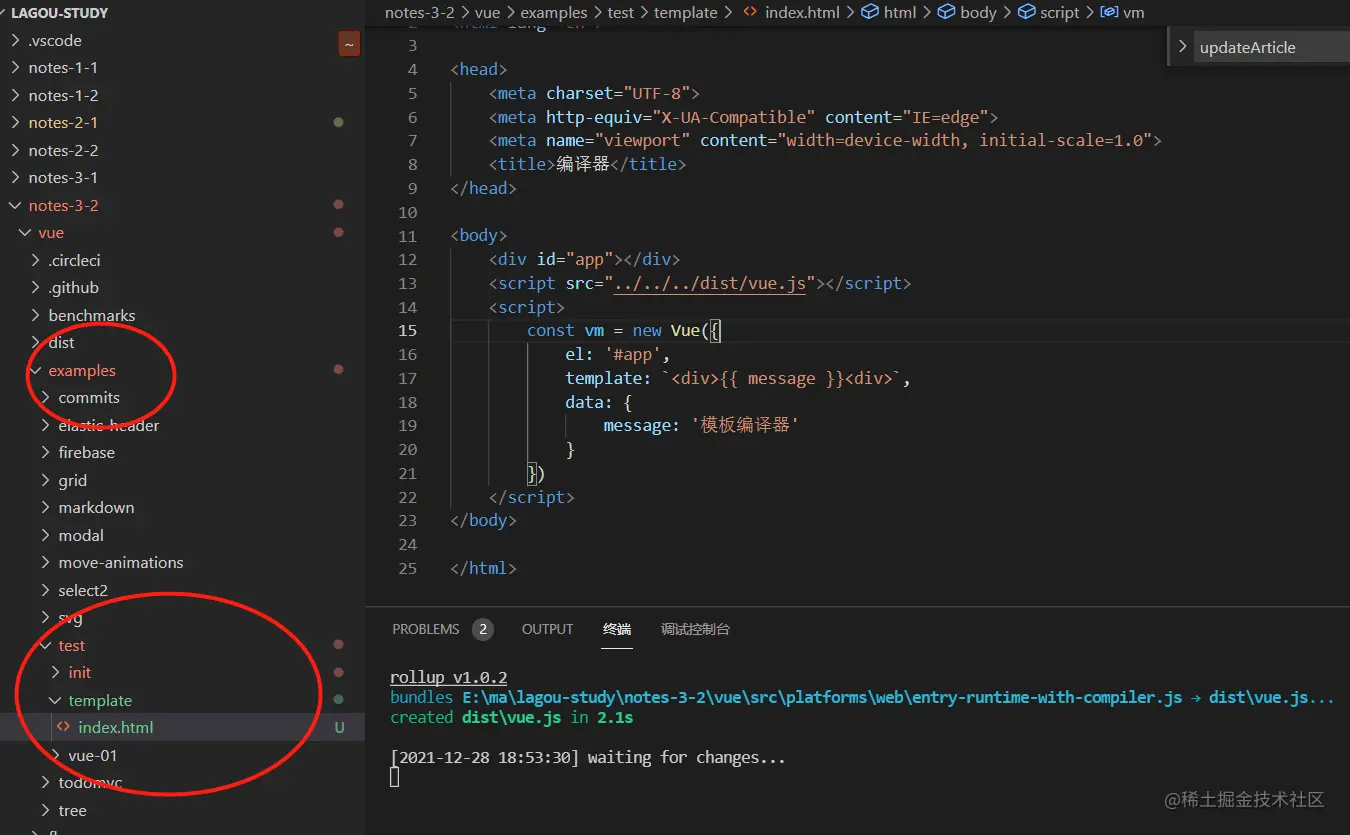This screenshot has height=835, width=1350.
Task: Collapse the vue folder chevron
Action: (x=25, y=233)
